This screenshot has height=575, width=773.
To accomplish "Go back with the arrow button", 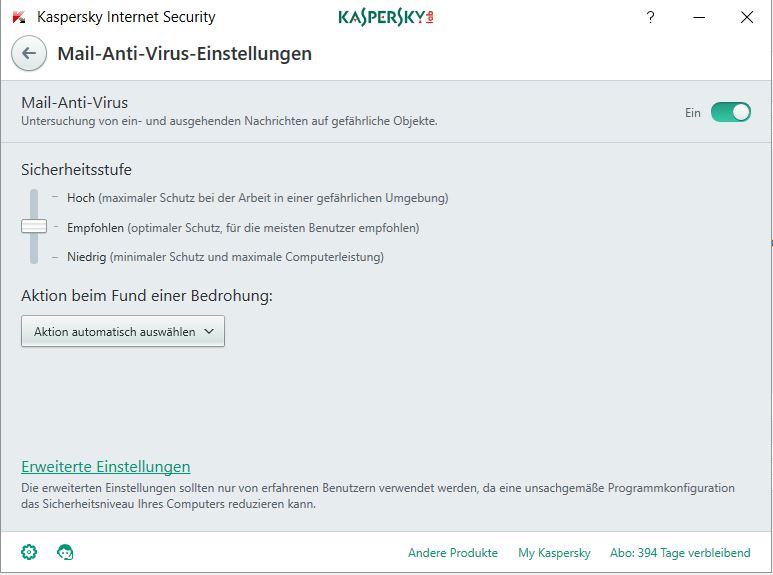I will 29,53.
